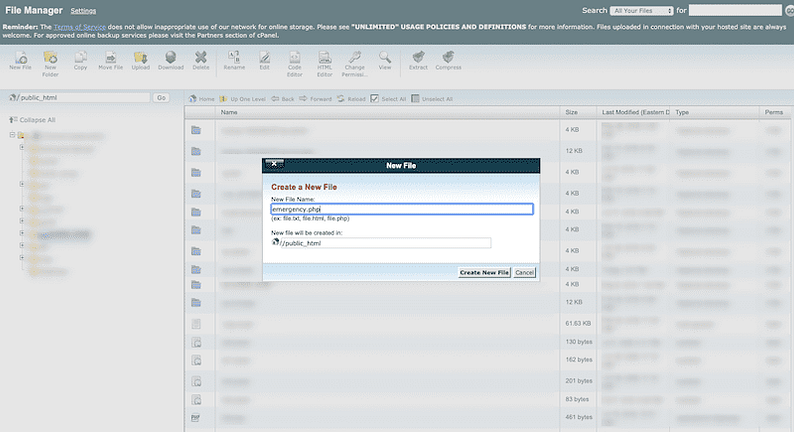Open File Manager Settings link
Viewport: 794px width, 432px height.
point(83,11)
